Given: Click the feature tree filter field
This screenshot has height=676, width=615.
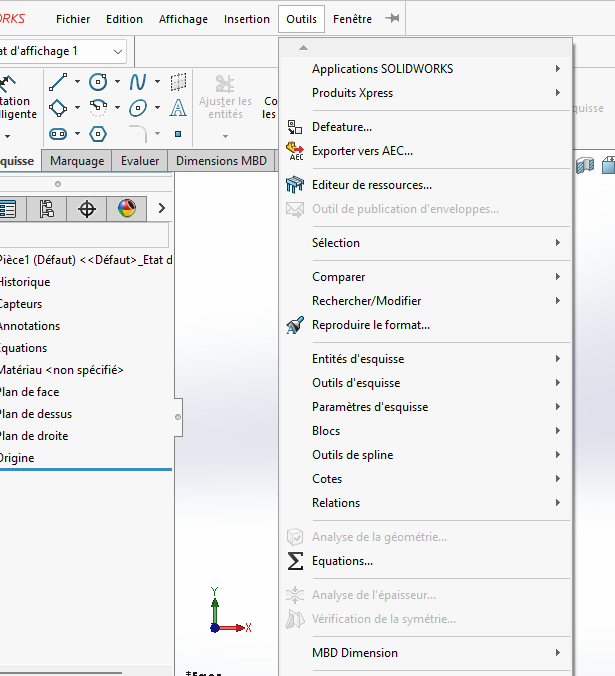Looking at the screenshot, I should 84,236.
